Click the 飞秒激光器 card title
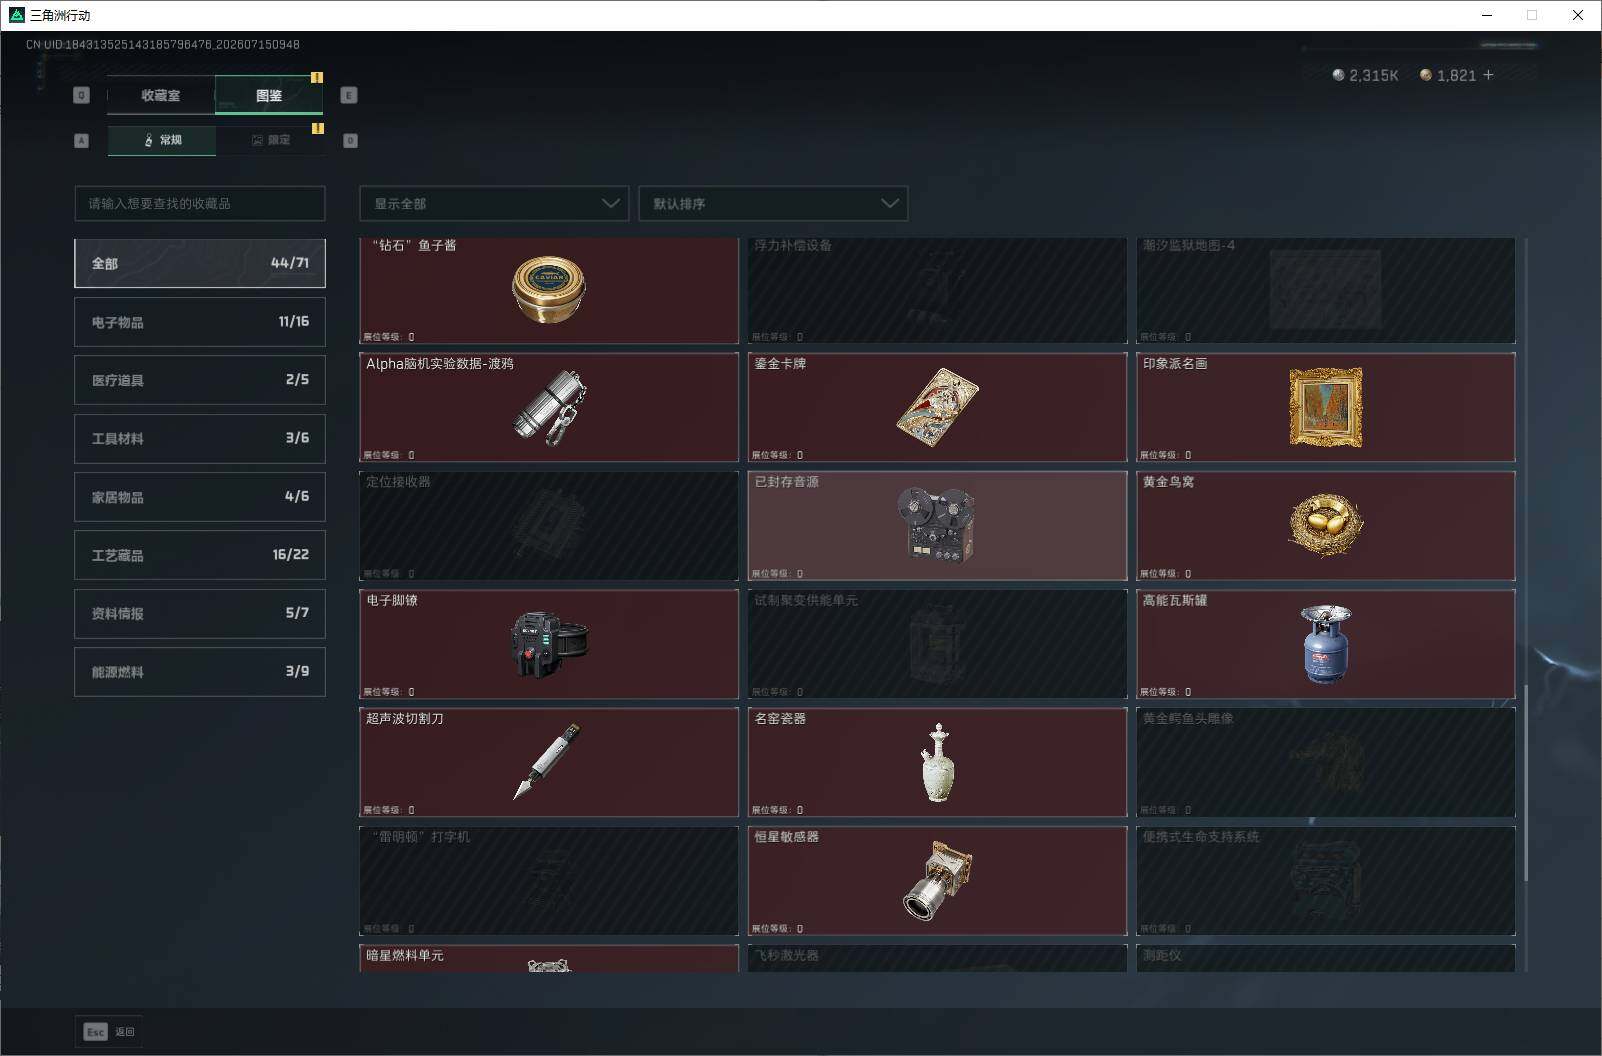The width and height of the screenshot is (1602, 1056). [x=786, y=955]
